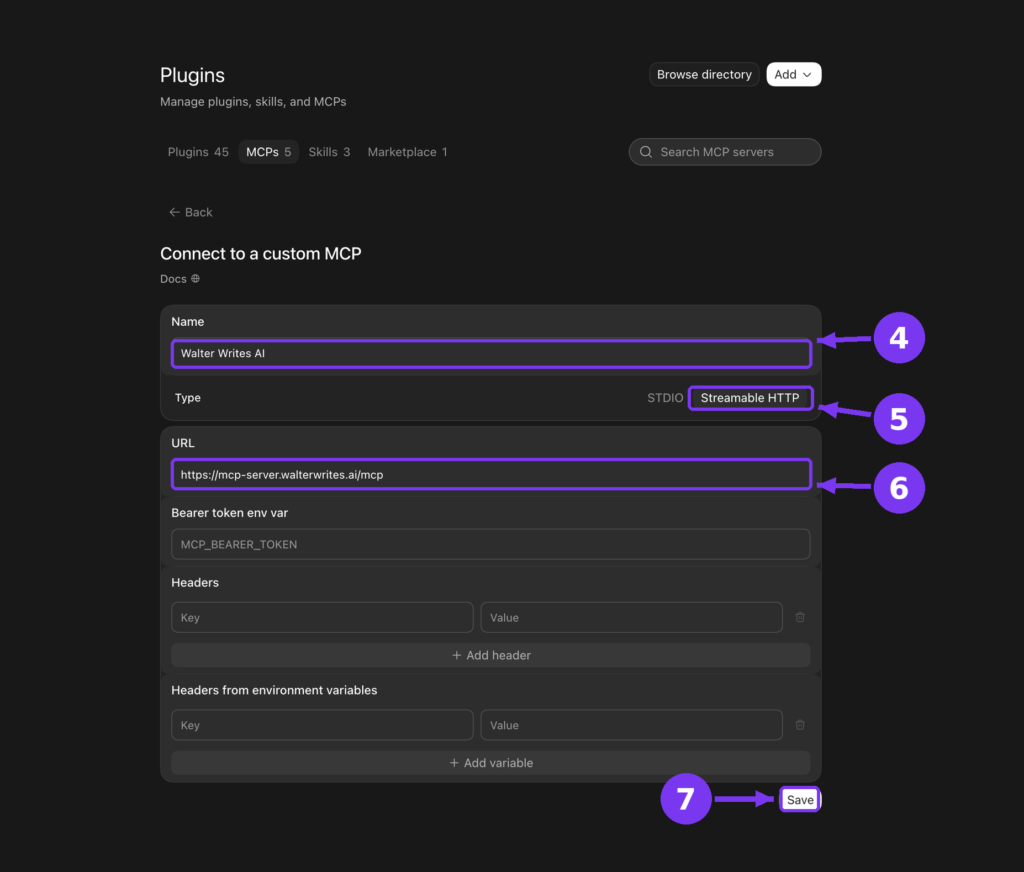Select STDIO connection type
Screen dimensions: 1024x872
665,398
